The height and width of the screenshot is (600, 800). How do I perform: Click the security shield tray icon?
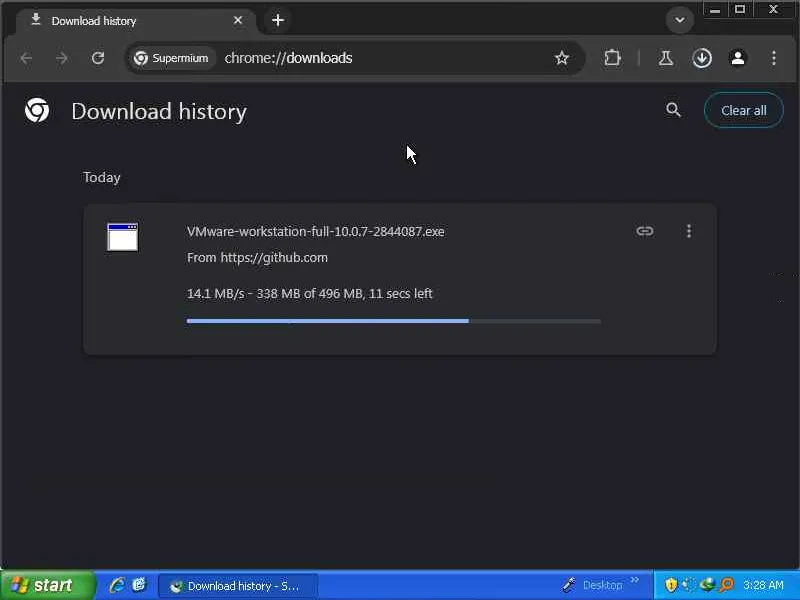tap(671, 585)
